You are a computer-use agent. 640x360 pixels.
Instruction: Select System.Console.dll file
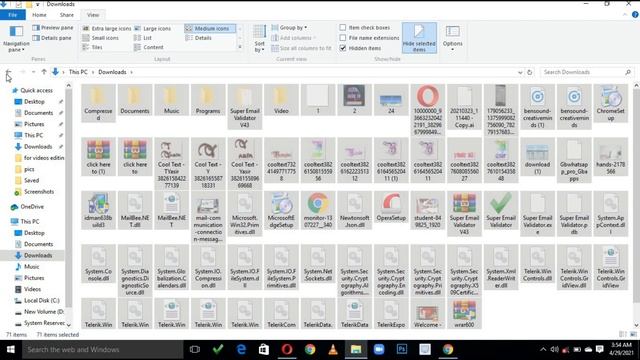pos(98,263)
